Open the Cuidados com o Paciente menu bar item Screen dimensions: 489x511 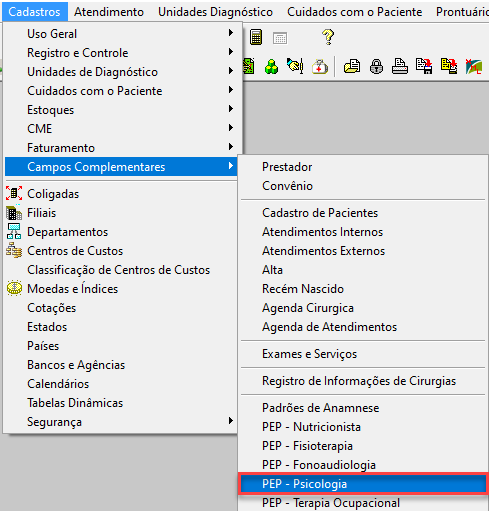point(355,12)
